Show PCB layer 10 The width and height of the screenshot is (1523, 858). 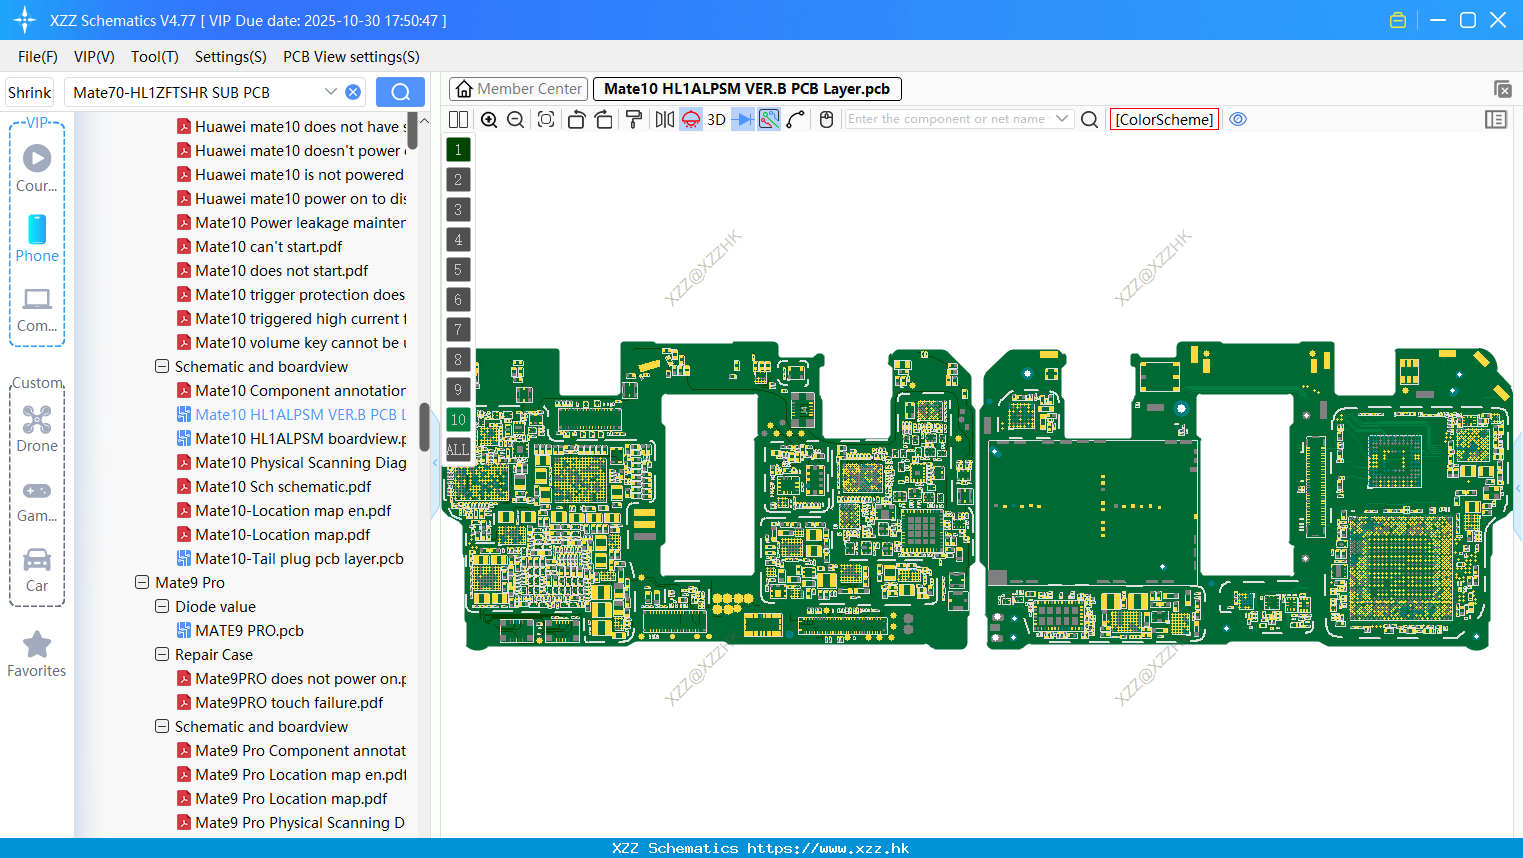(x=458, y=420)
